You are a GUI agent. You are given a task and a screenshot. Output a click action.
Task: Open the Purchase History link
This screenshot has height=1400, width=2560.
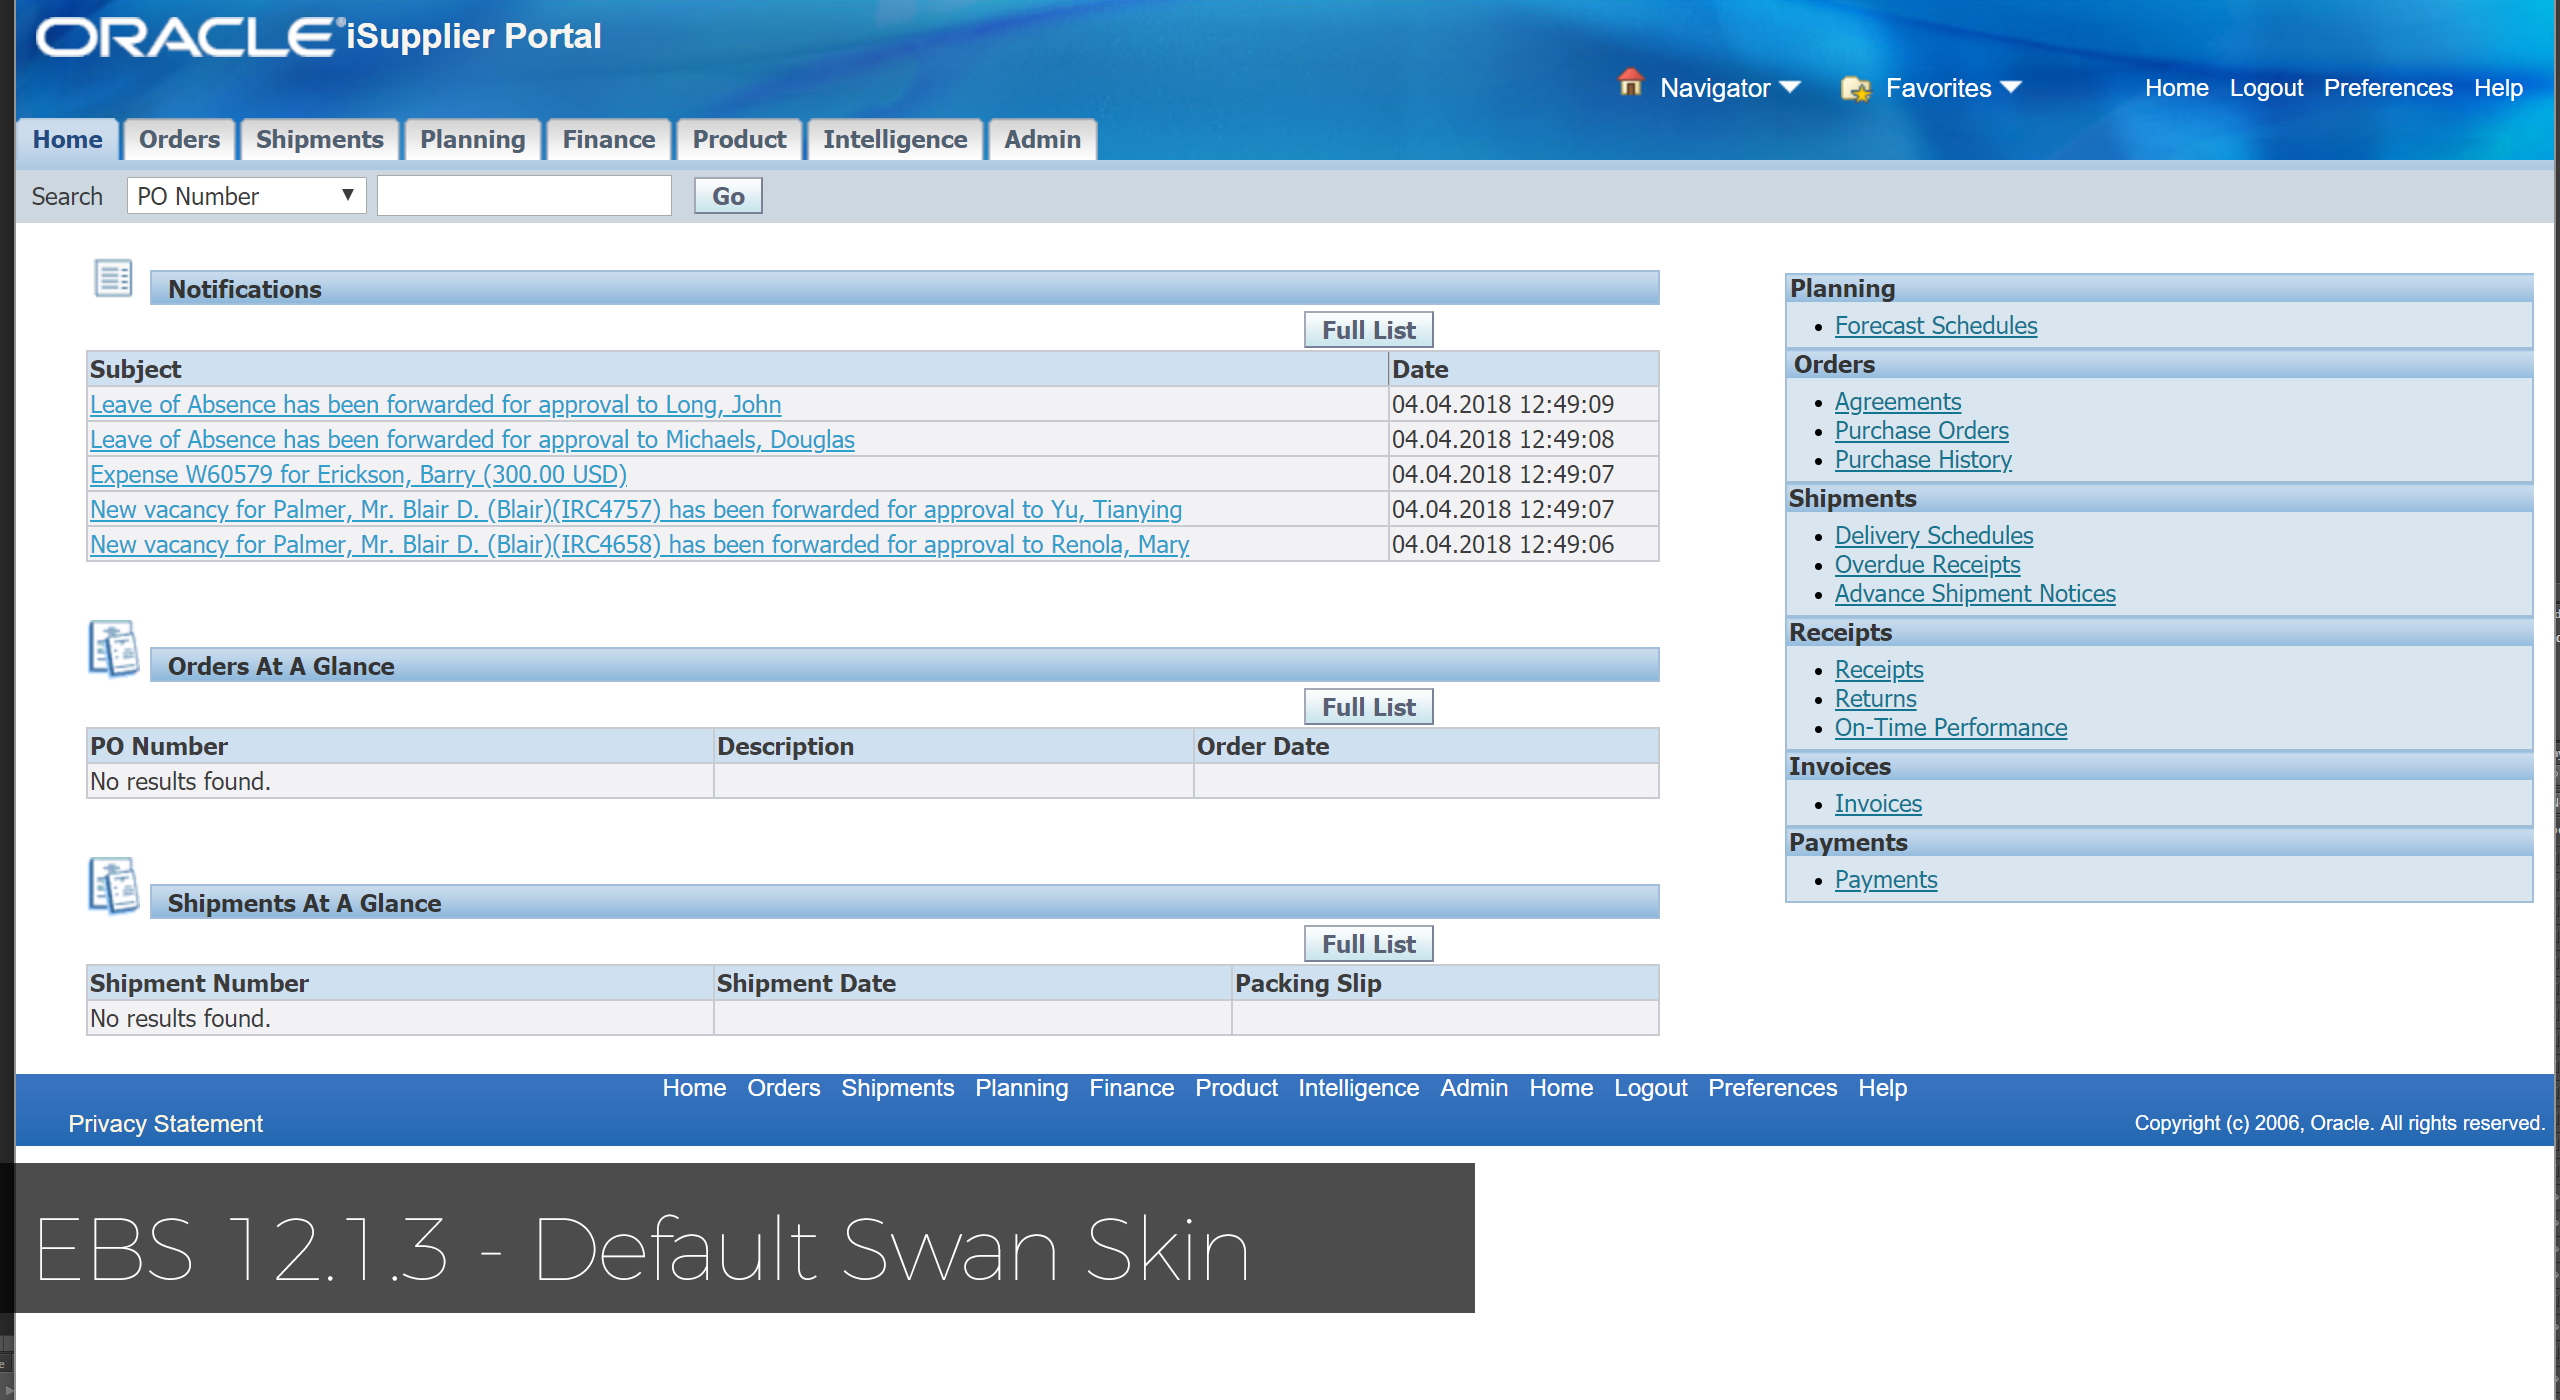pos(1923,460)
